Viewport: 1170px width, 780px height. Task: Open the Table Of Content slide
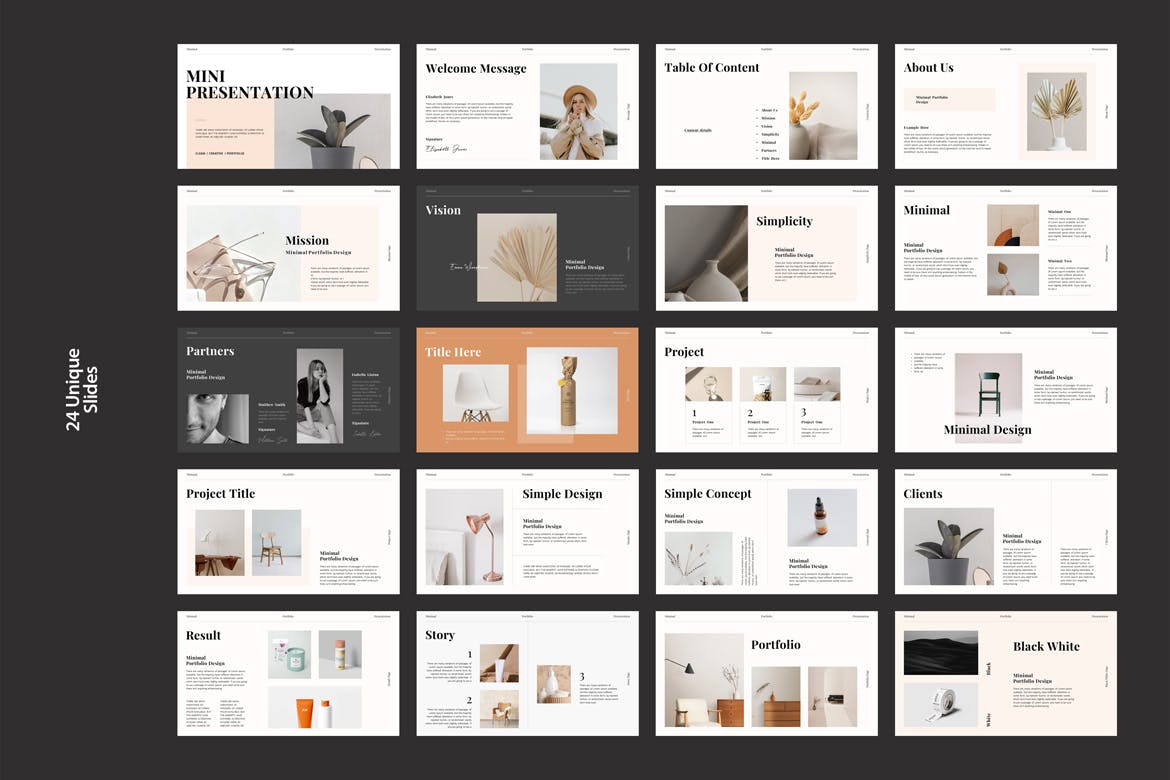point(766,106)
